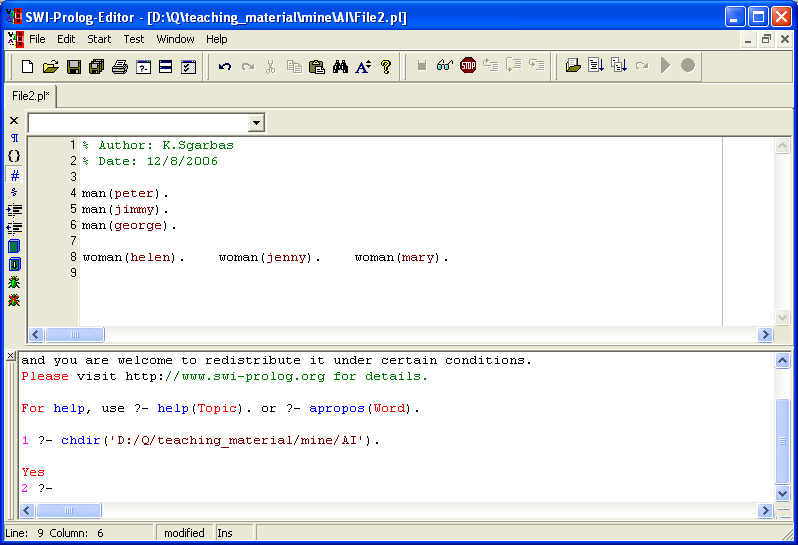Click the Cut scissors icon
798x545 pixels.
tap(270, 67)
